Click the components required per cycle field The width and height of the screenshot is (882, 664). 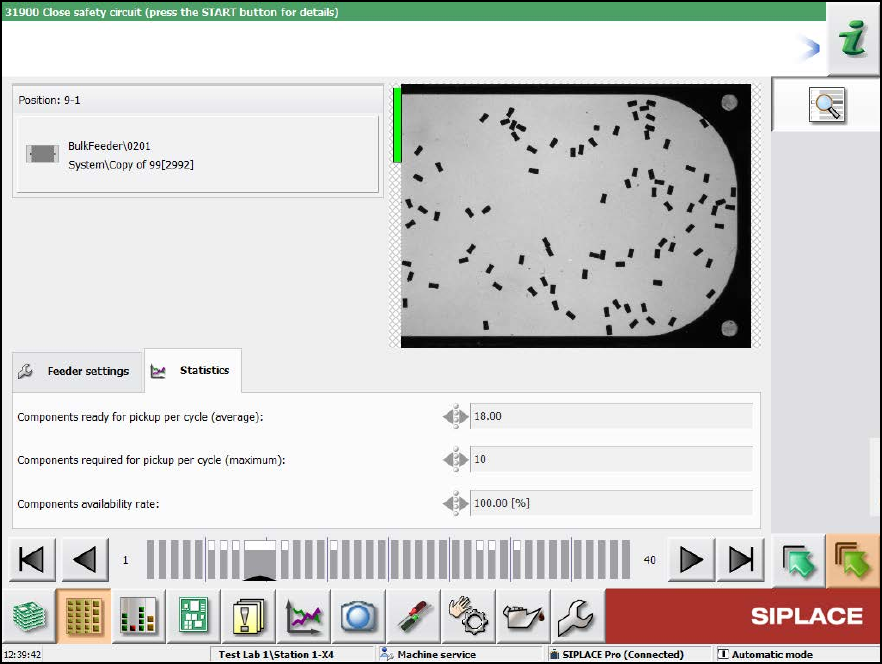pos(611,459)
